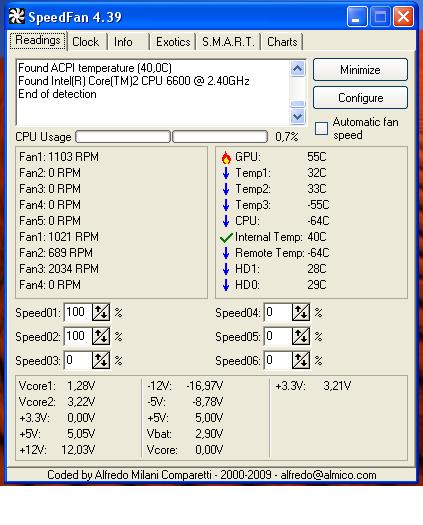Viewport: 423px width, 525px height.
Task: Click the SpeedFan fan logo in title bar
Action: [16, 16]
